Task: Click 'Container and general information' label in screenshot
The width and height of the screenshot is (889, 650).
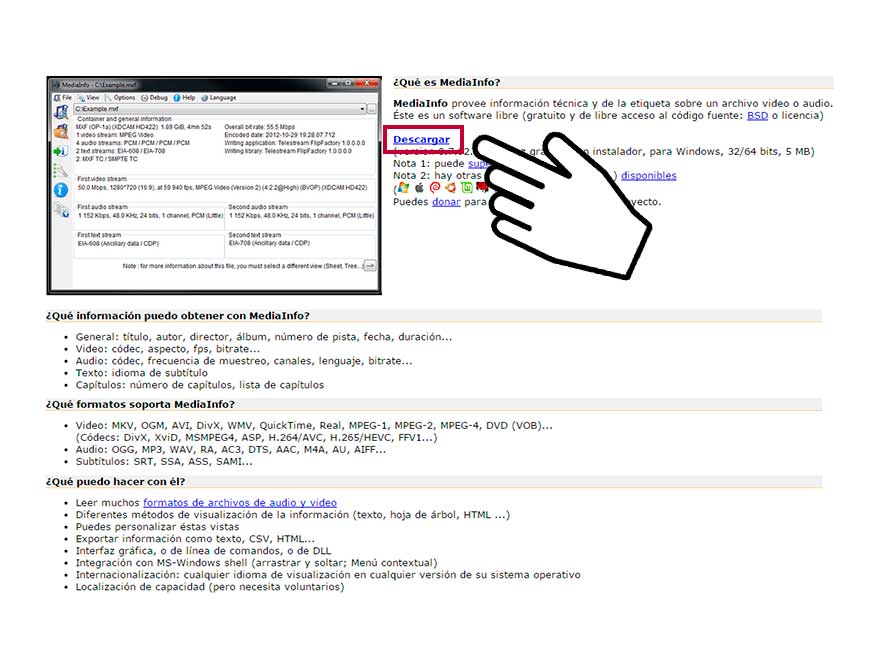Action: coord(124,119)
